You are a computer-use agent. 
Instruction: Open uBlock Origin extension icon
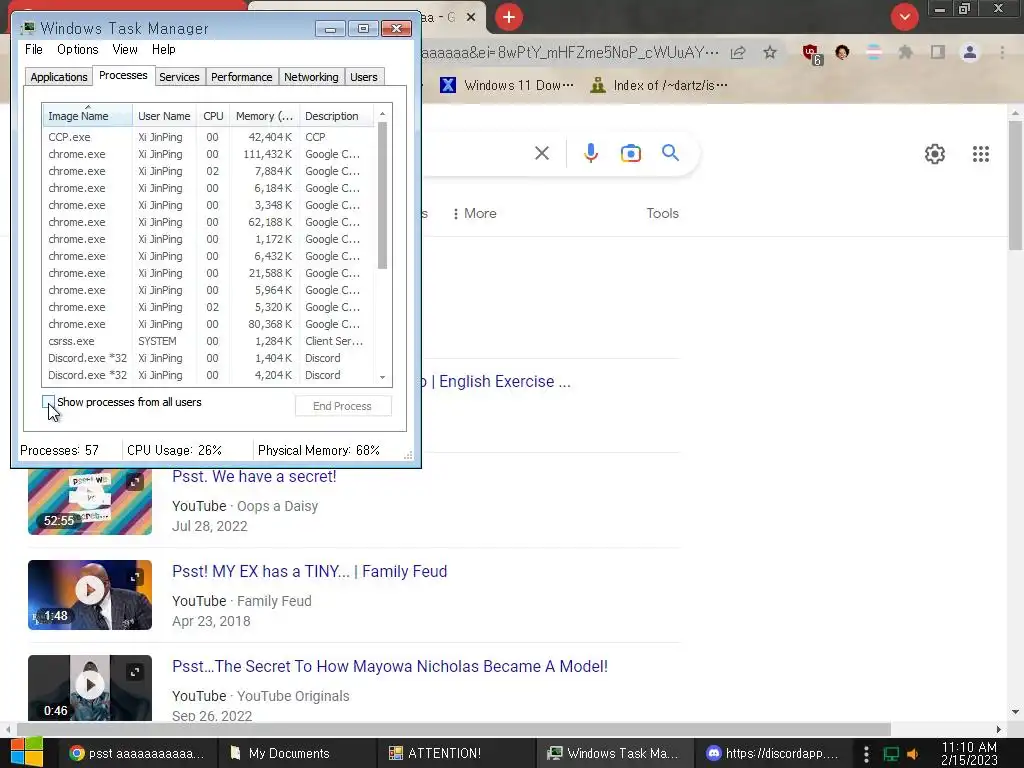pos(811,54)
